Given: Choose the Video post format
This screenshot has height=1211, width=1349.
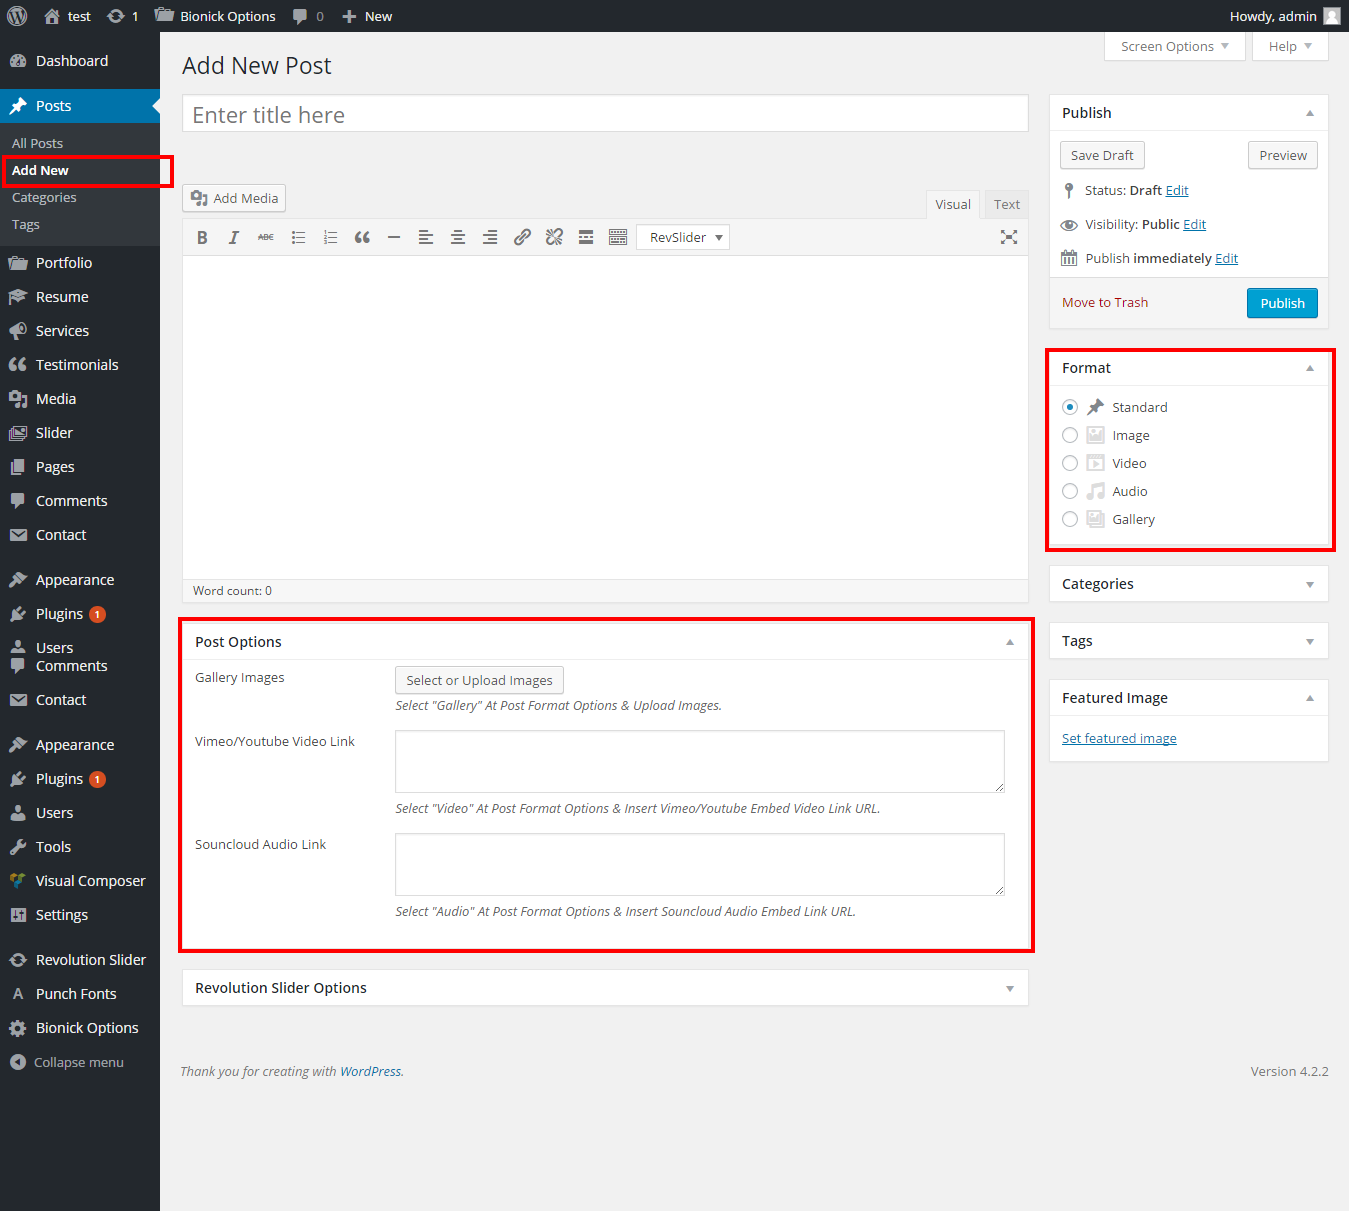Looking at the screenshot, I should click(x=1070, y=463).
